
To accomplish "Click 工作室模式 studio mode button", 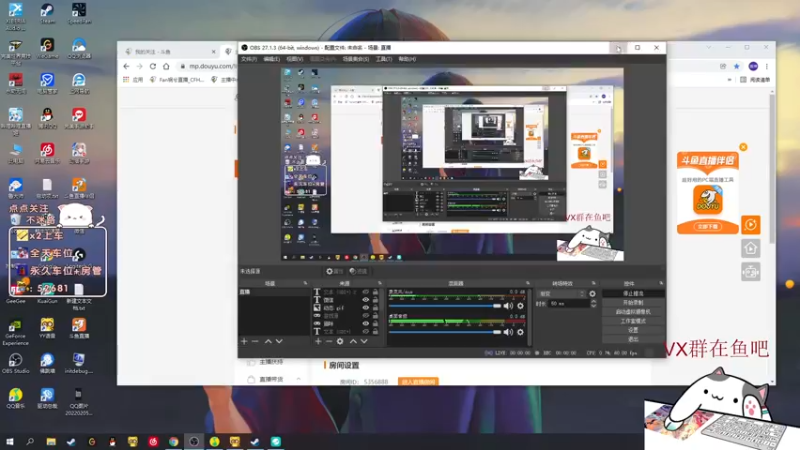I will click(633, 321).
